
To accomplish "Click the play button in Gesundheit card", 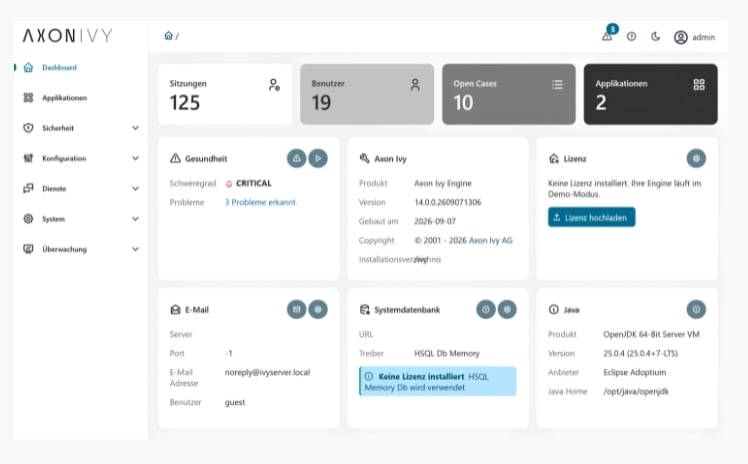I will (x=318, y=158).
